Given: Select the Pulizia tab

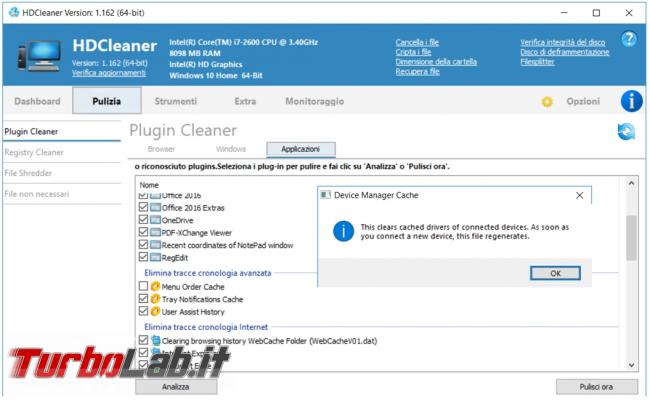Looking at the screenshot, I should point(107,101).
